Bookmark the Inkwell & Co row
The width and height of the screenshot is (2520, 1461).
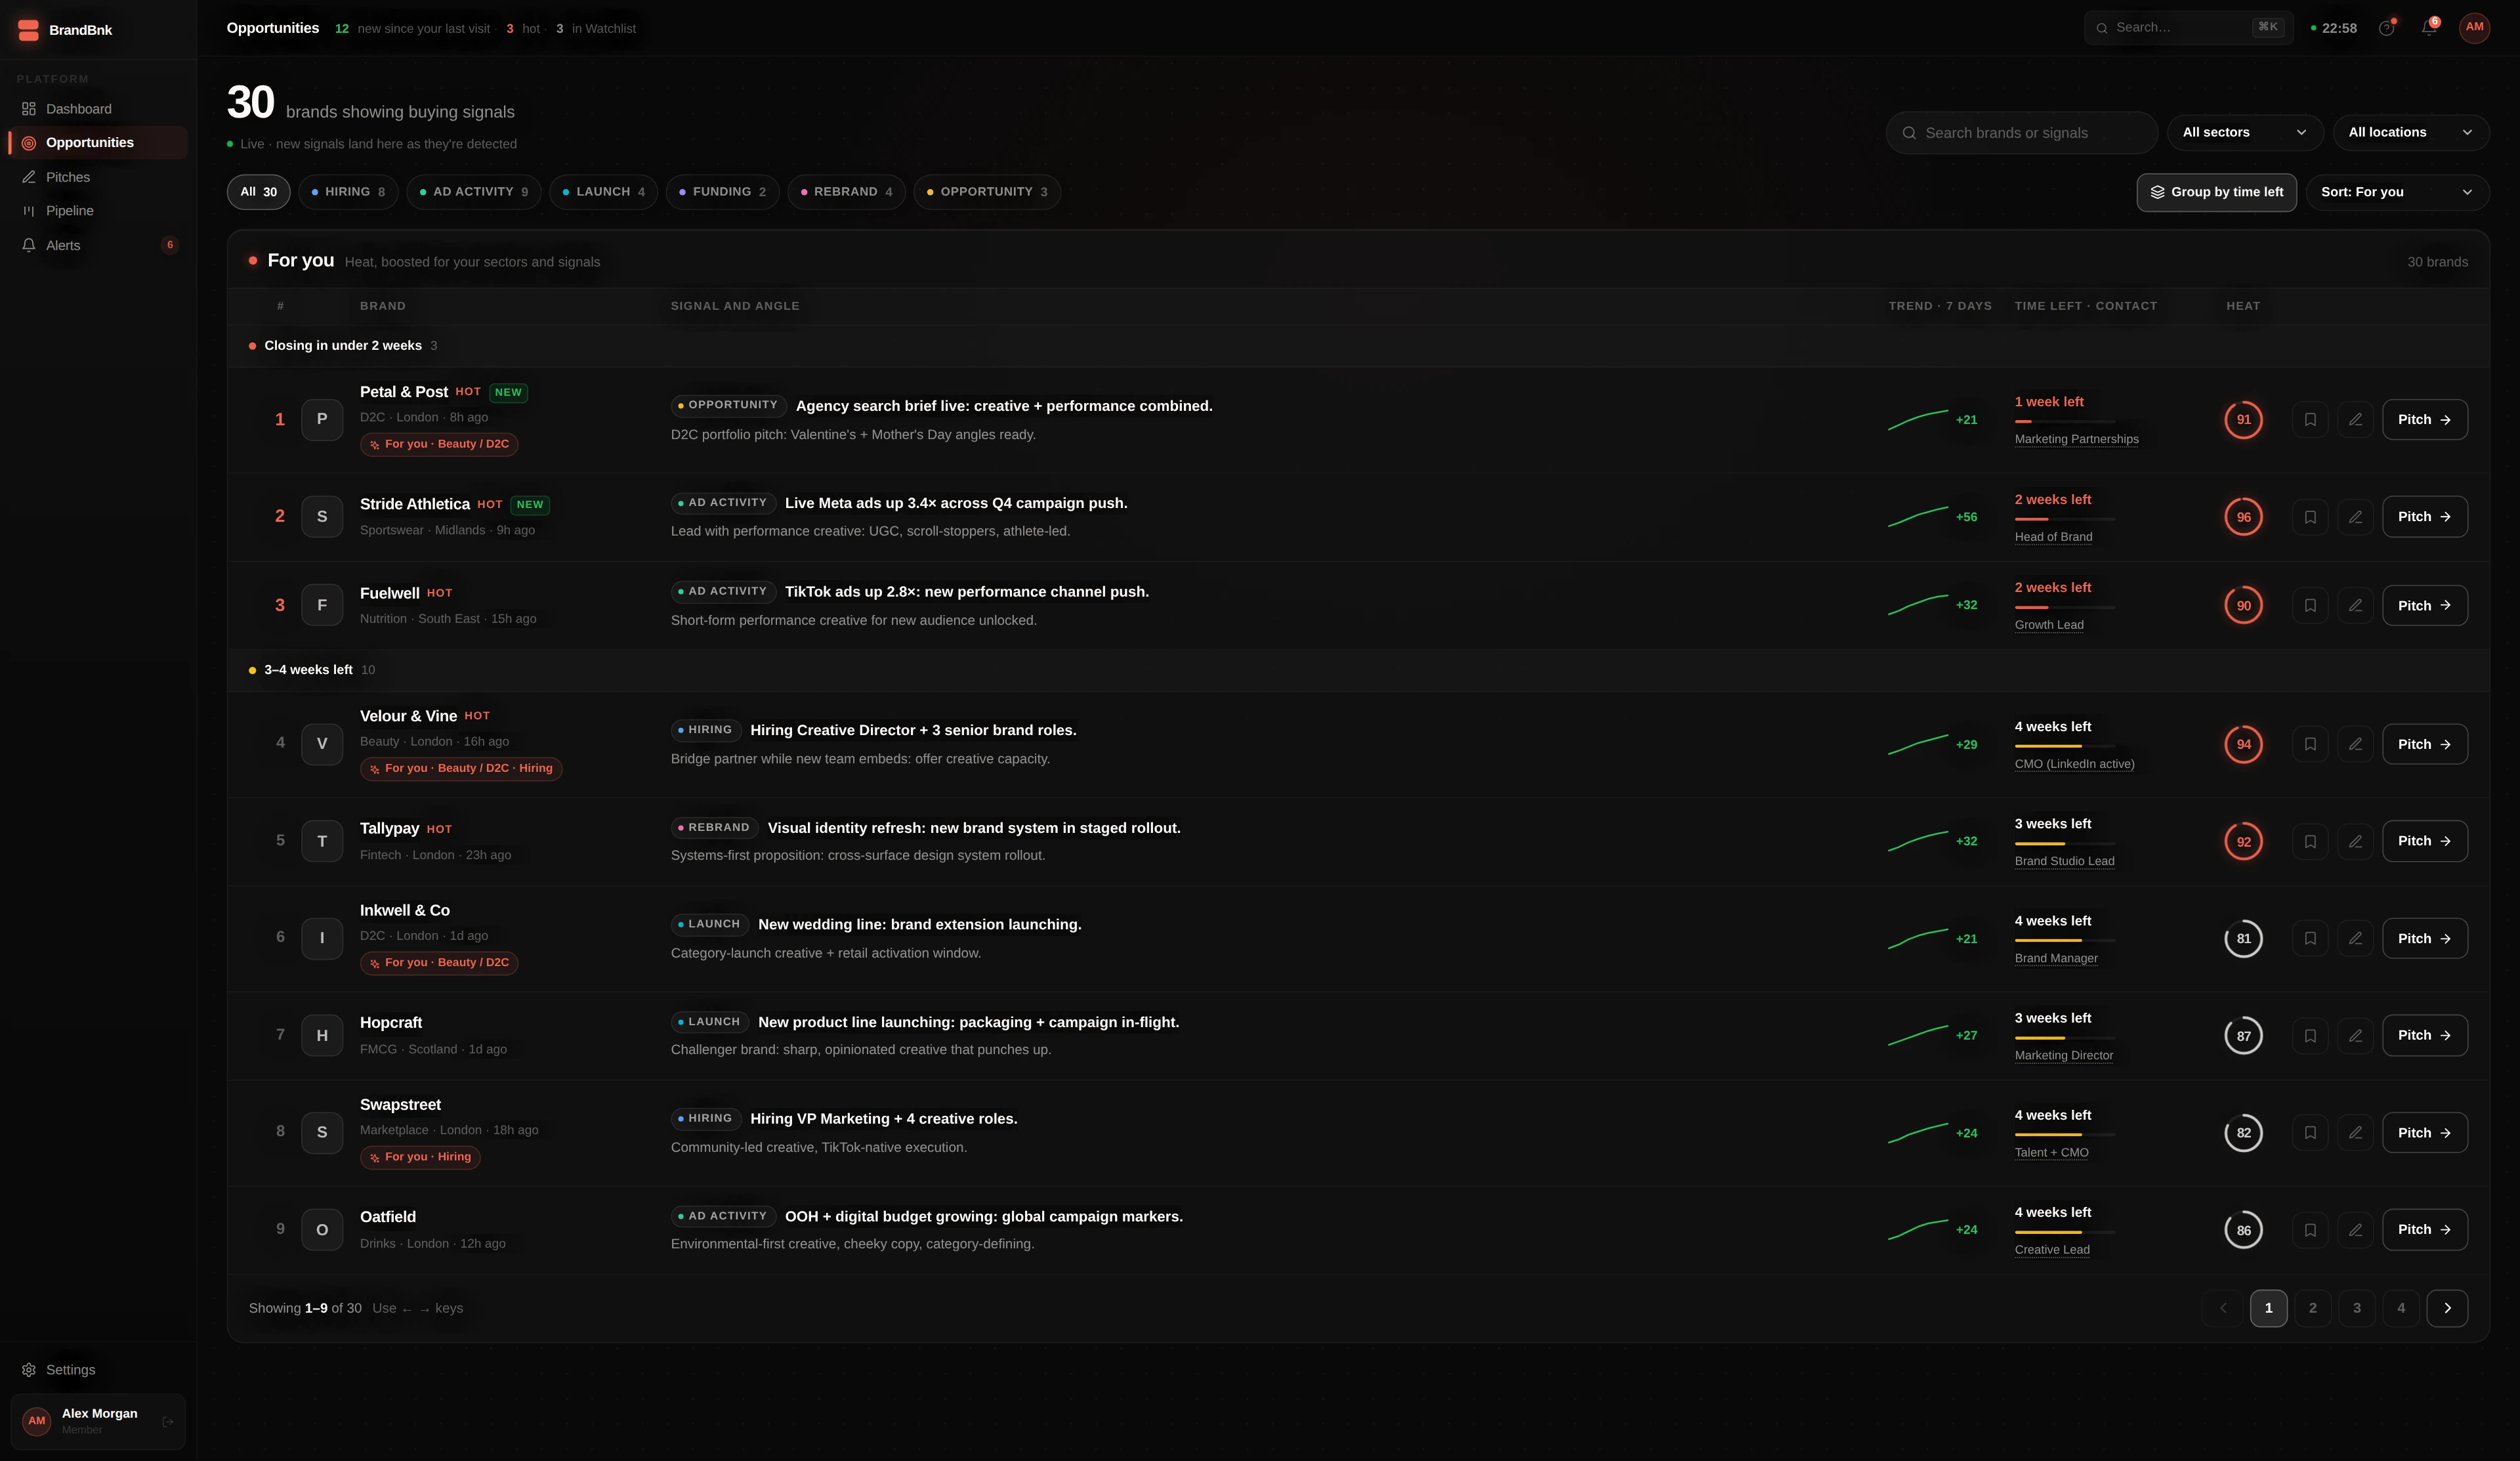click(2310, 939)
